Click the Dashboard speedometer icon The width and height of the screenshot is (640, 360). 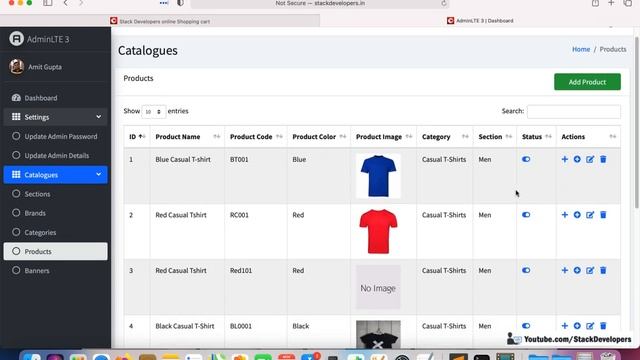click(16, 98)
